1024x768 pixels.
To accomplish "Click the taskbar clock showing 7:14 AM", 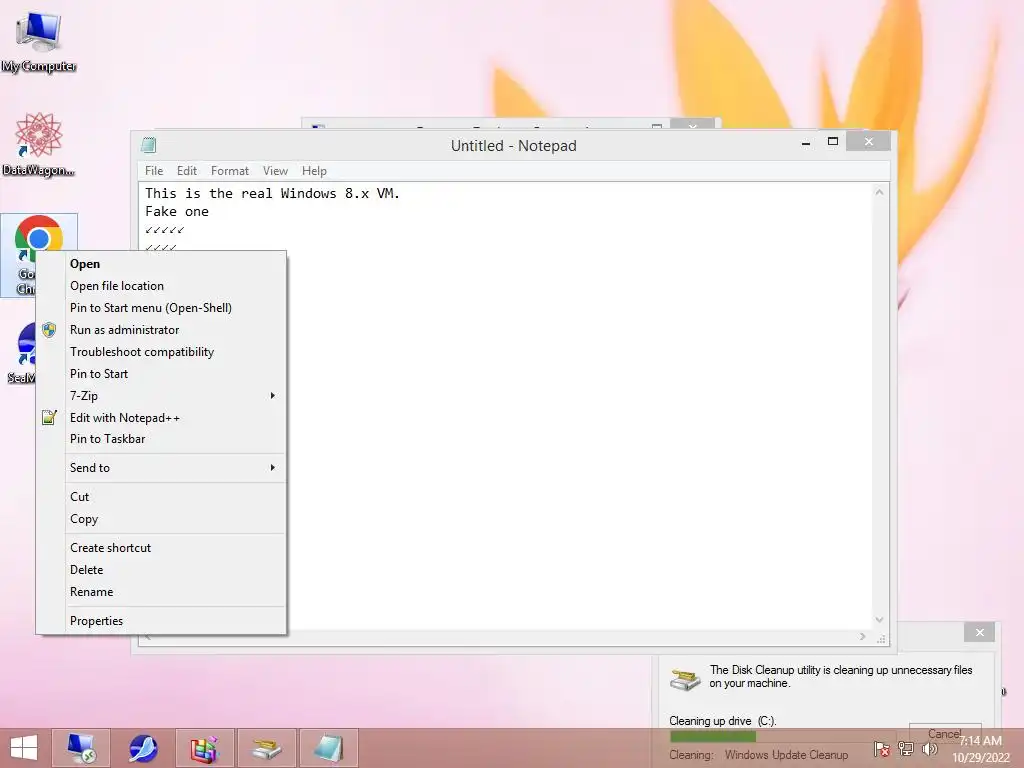I will (x=980, y=749).
